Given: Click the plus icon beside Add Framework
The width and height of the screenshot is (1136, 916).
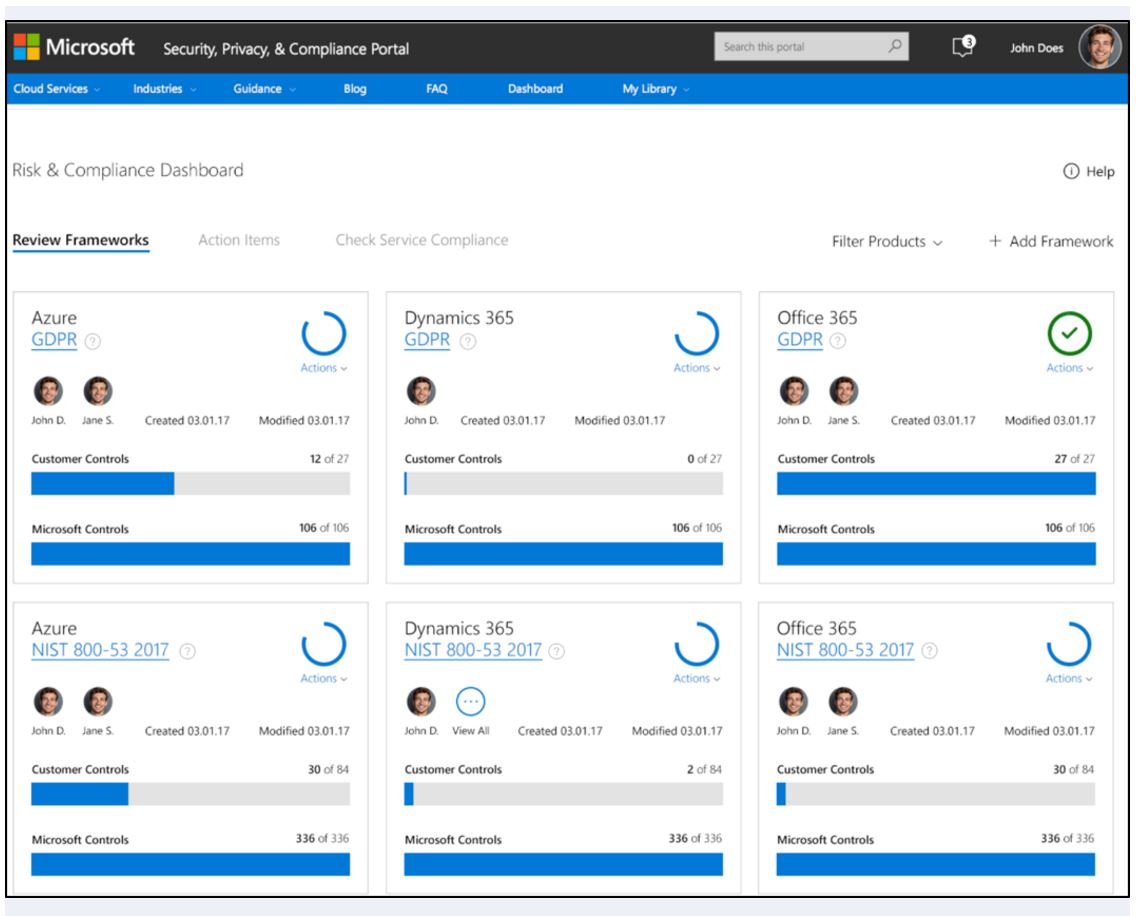Looking at the screenshot, I should tap(995, 241).
